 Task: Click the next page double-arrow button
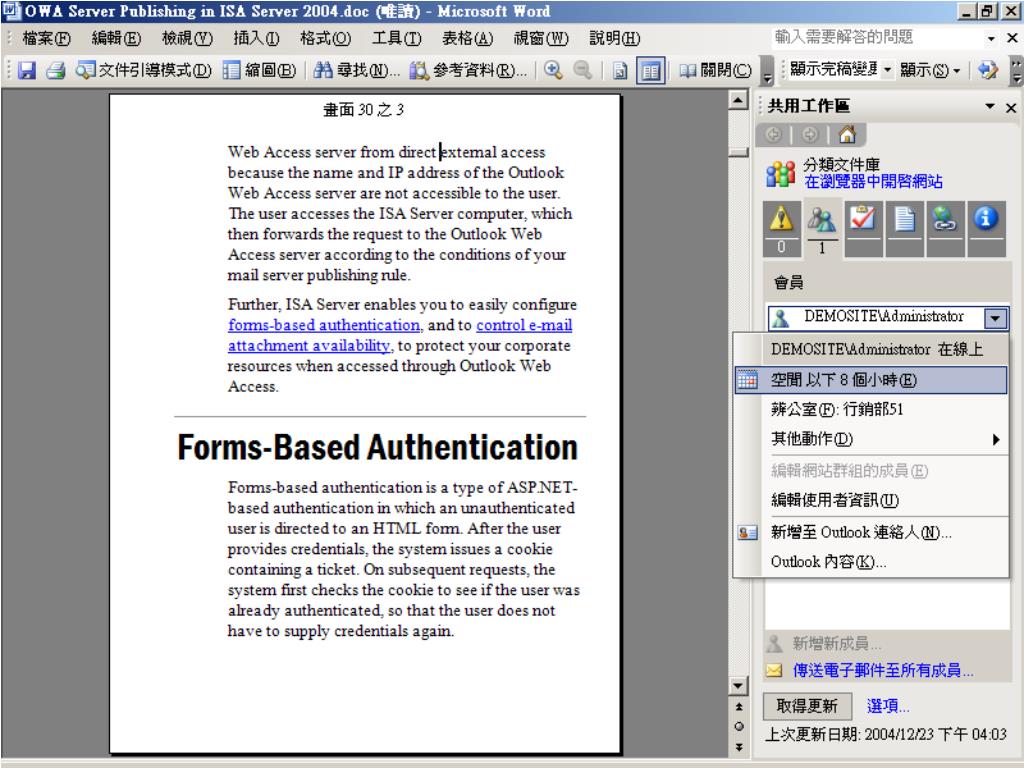click(739, 746)
